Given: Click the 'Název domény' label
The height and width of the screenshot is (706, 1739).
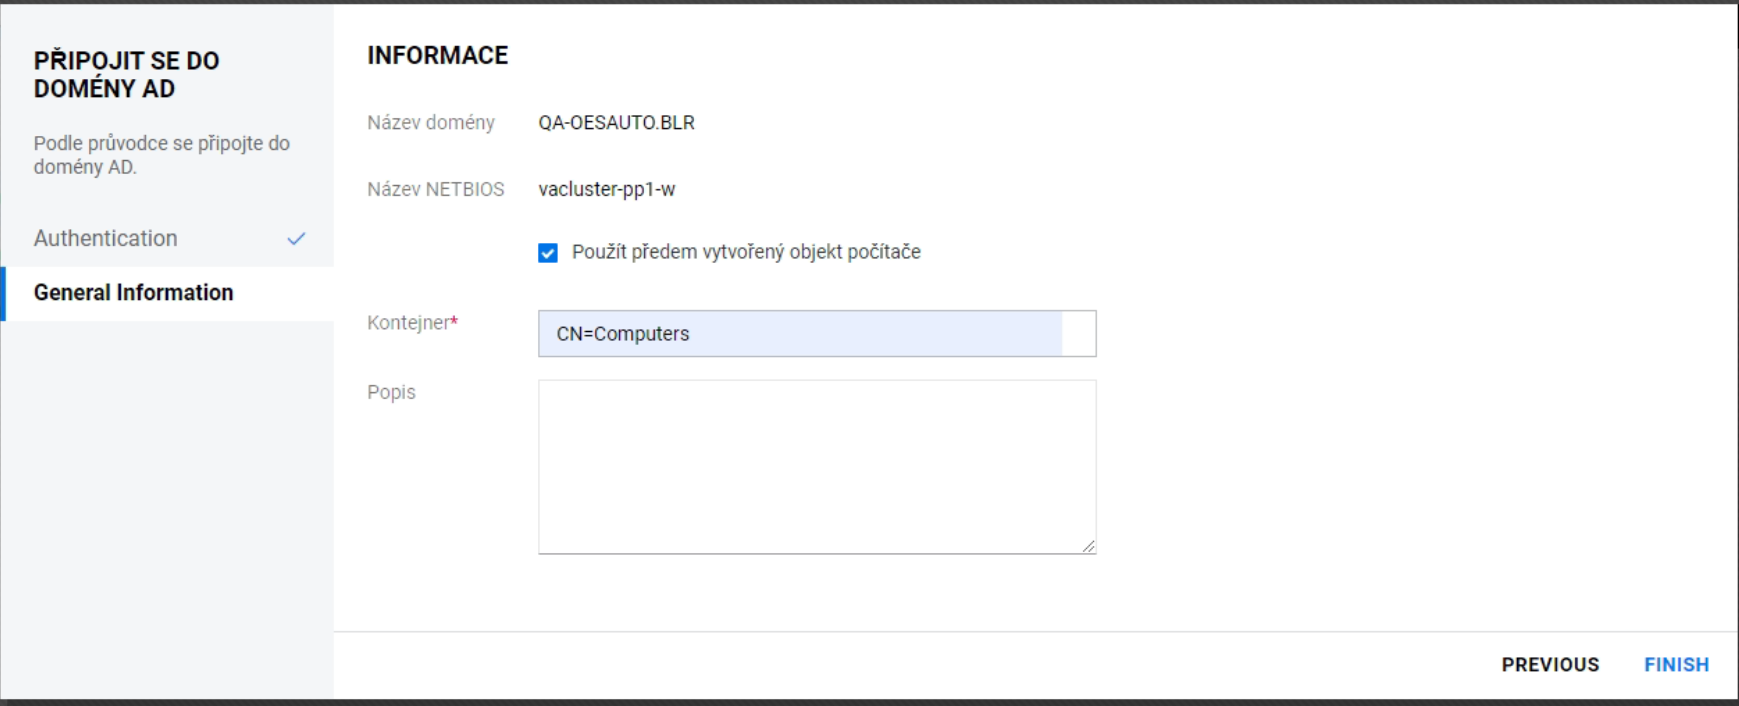Looking at the screenshot, I should (431, 123).
